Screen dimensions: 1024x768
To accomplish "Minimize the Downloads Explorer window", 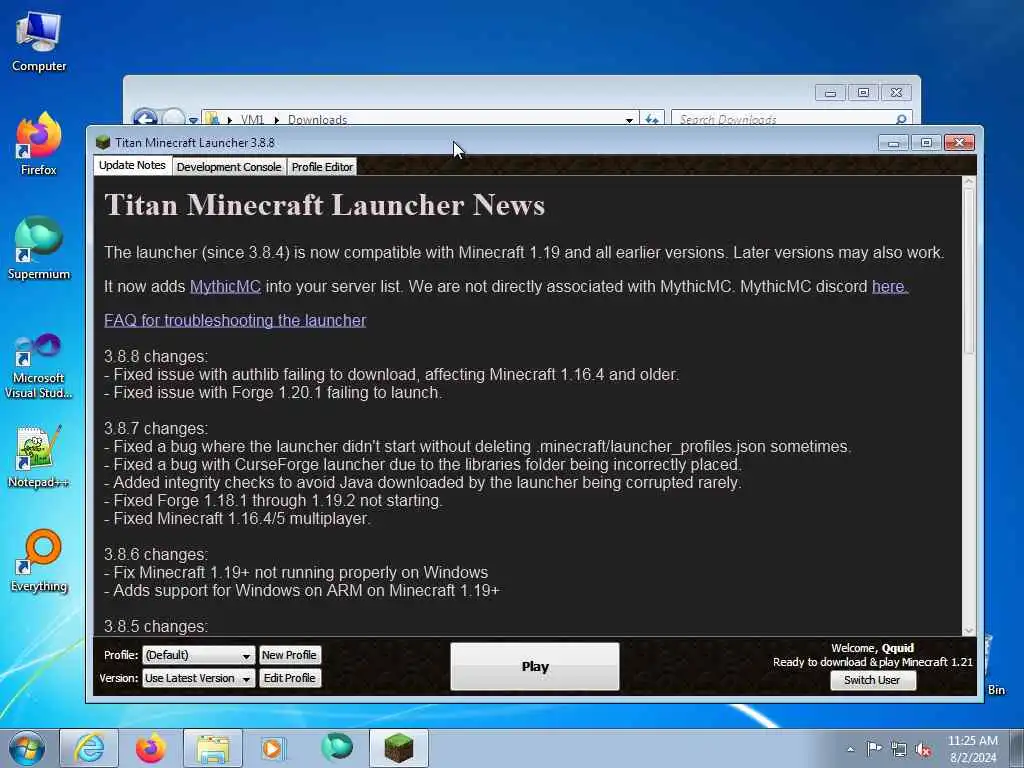I will [831, 93].
